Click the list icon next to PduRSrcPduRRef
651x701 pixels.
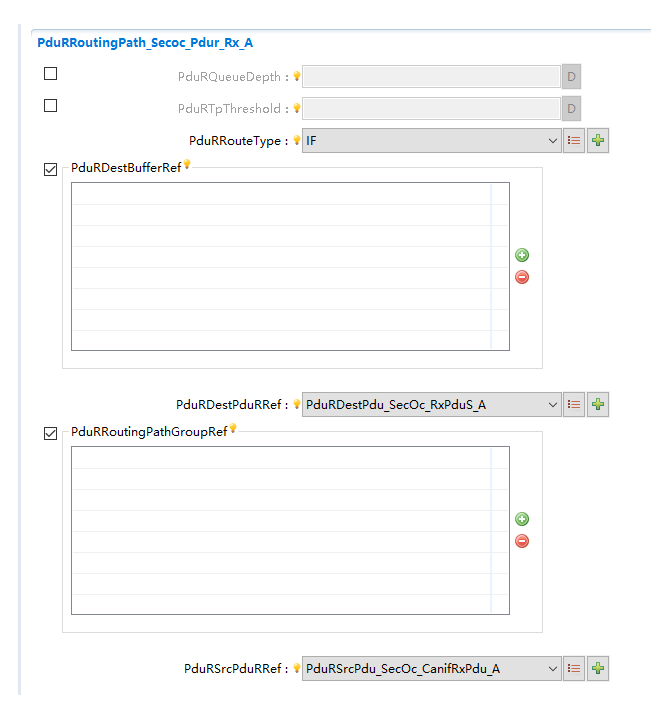(x=574, y=669)
